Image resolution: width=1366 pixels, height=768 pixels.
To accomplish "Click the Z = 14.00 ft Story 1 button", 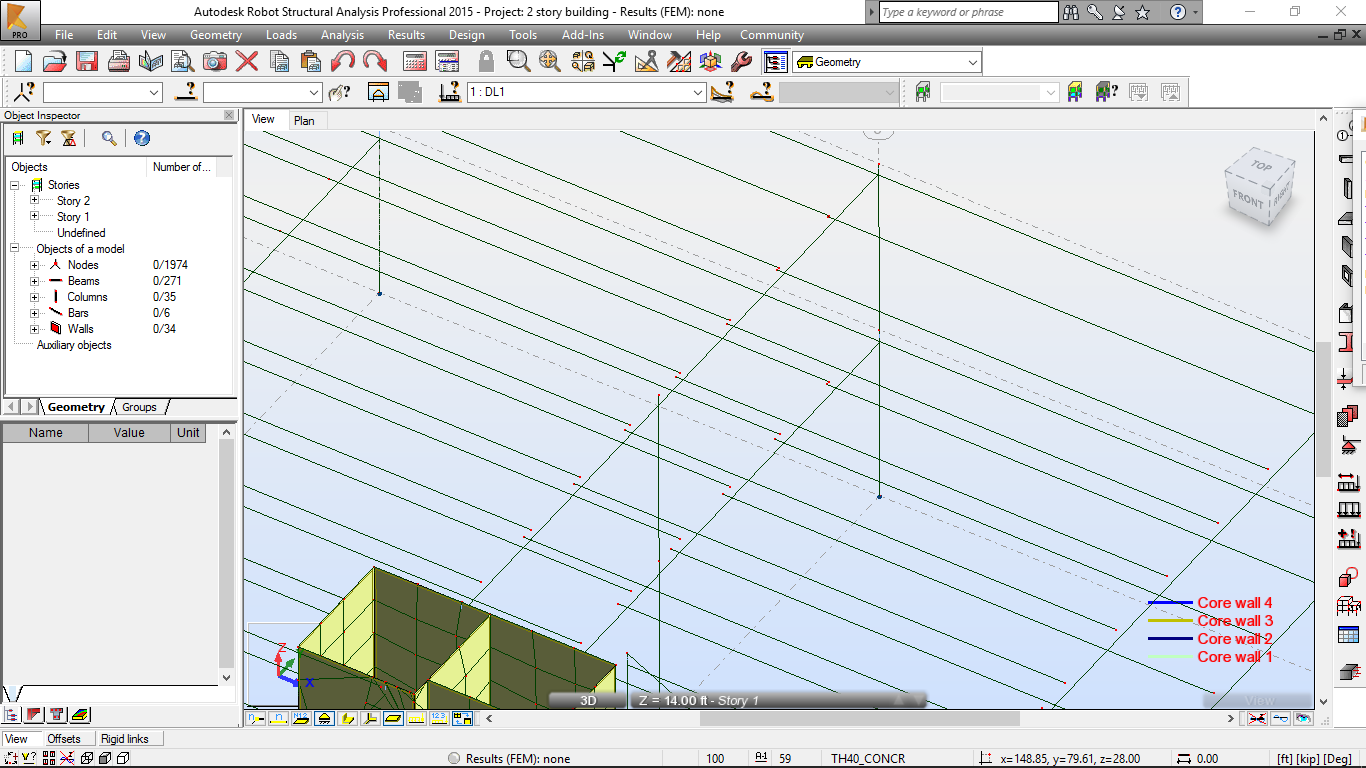I will click(700, 700).
